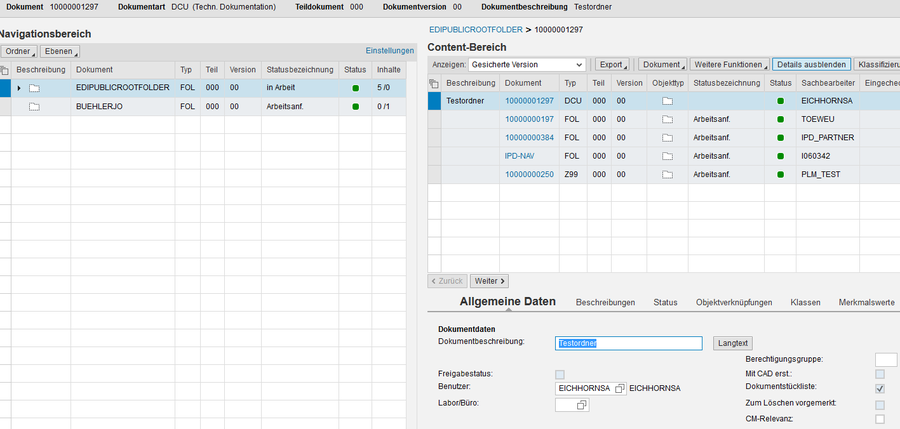This screenshot has height=429, width=900.
Task: Open the value help icon for the Labor/Büro field
Action: point(581,405)
